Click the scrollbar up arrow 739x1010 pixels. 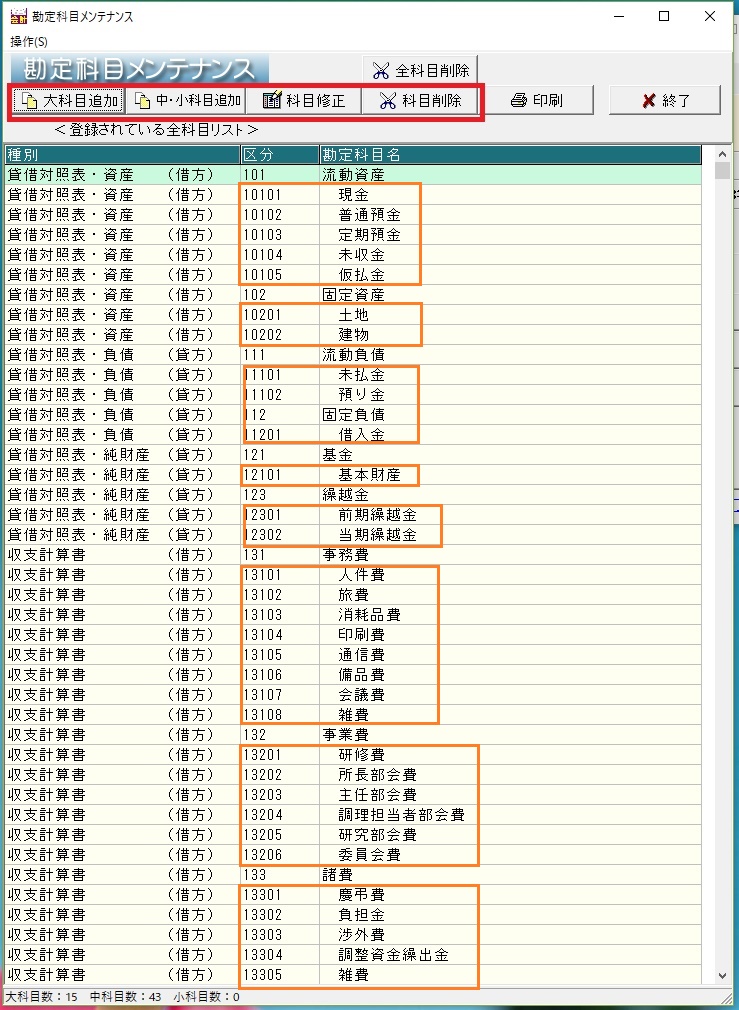[723, 153]
